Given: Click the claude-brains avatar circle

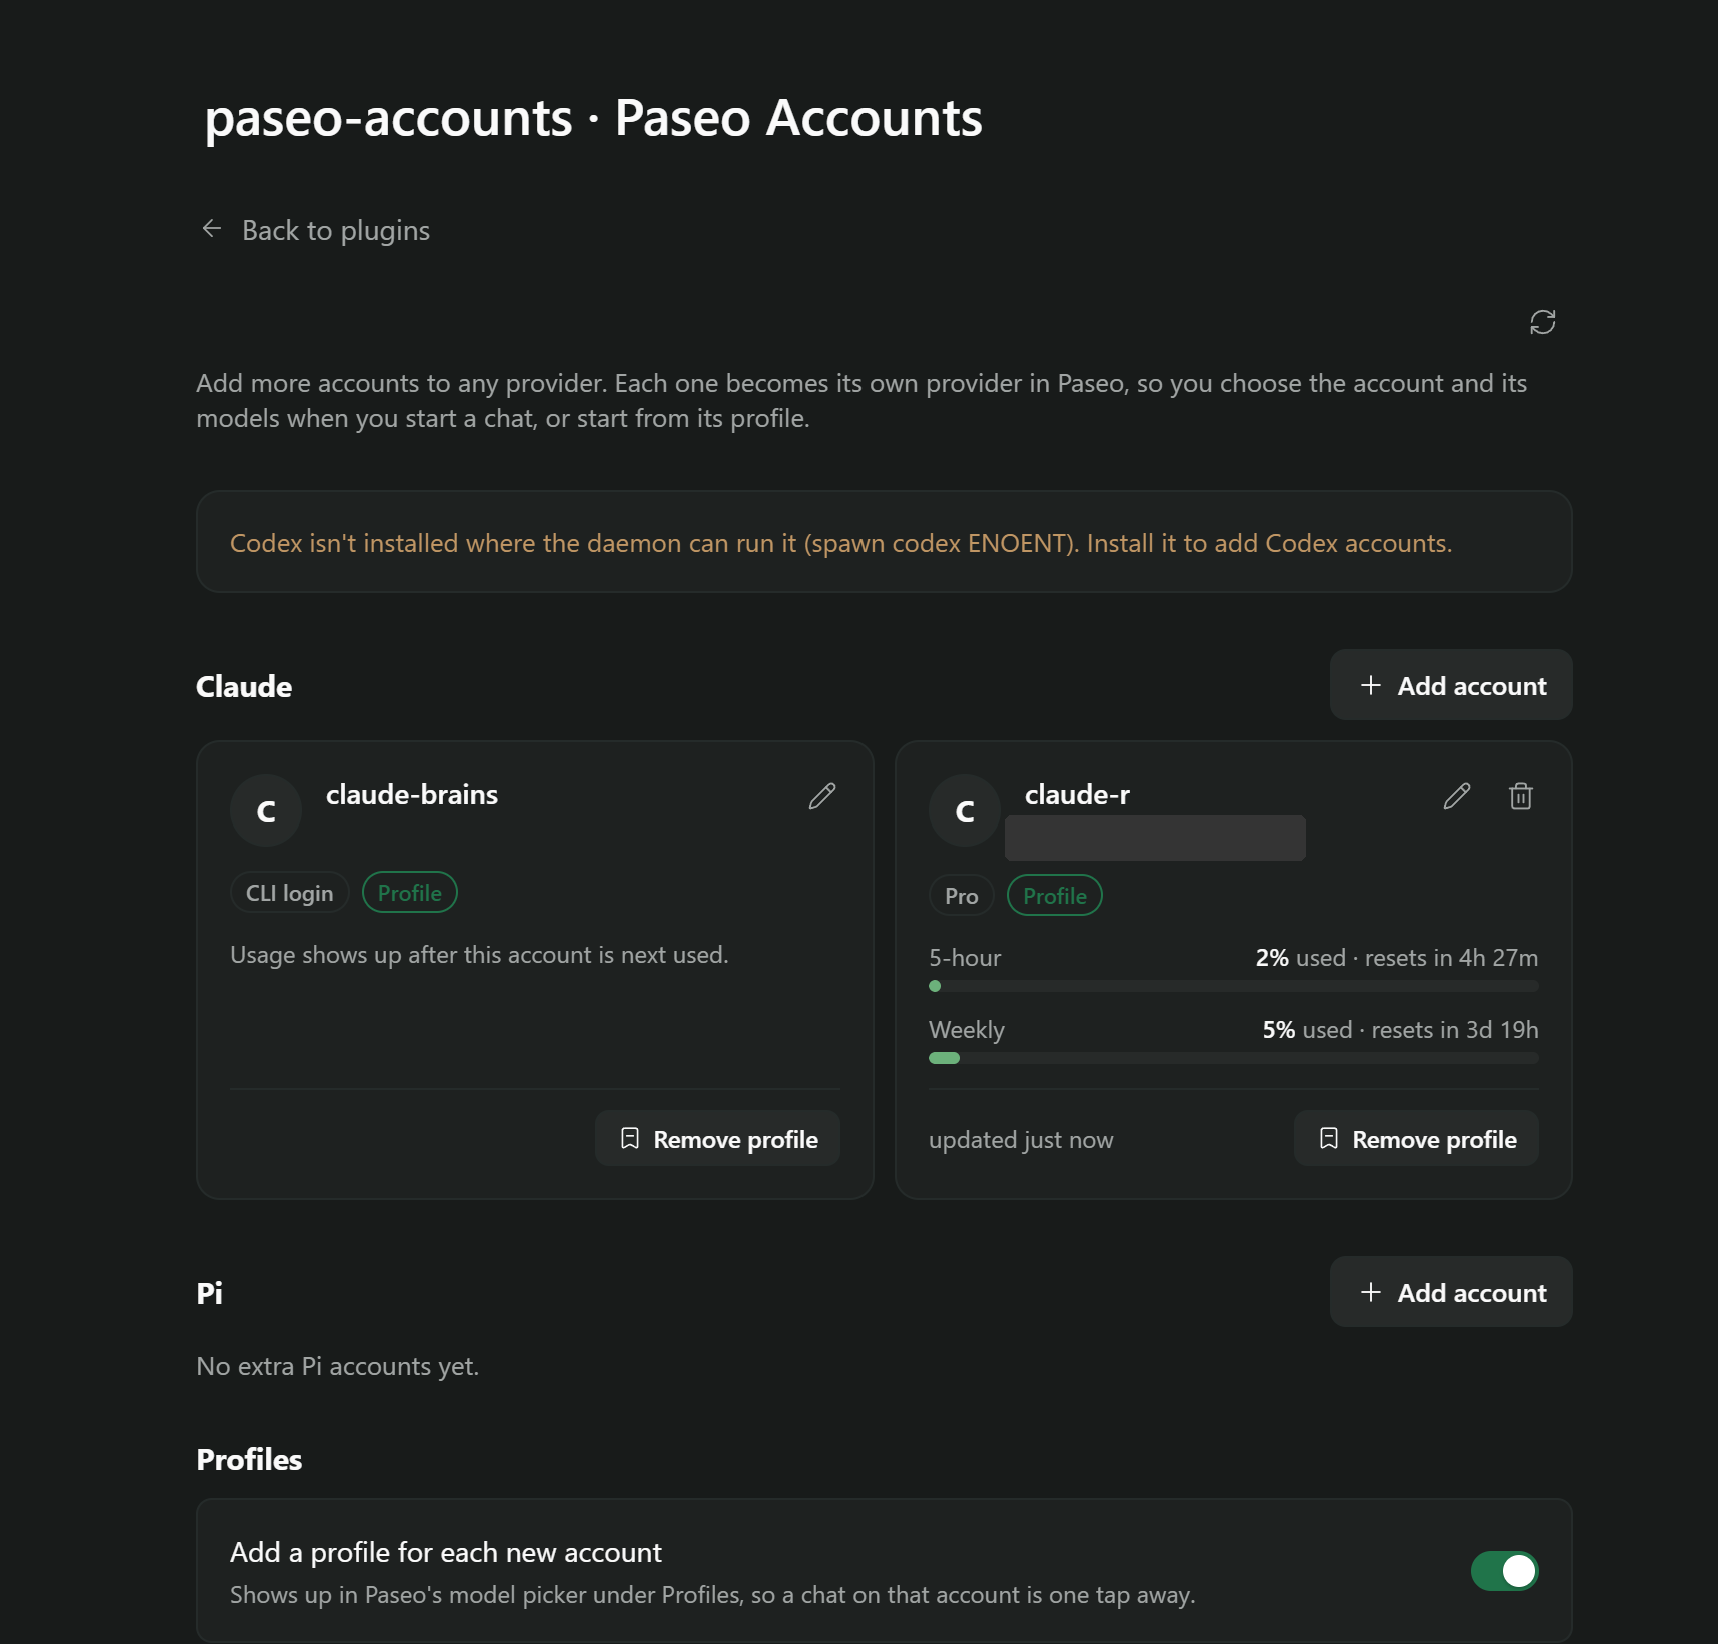Looking at the screenshot, I should [x=266, y=811].
